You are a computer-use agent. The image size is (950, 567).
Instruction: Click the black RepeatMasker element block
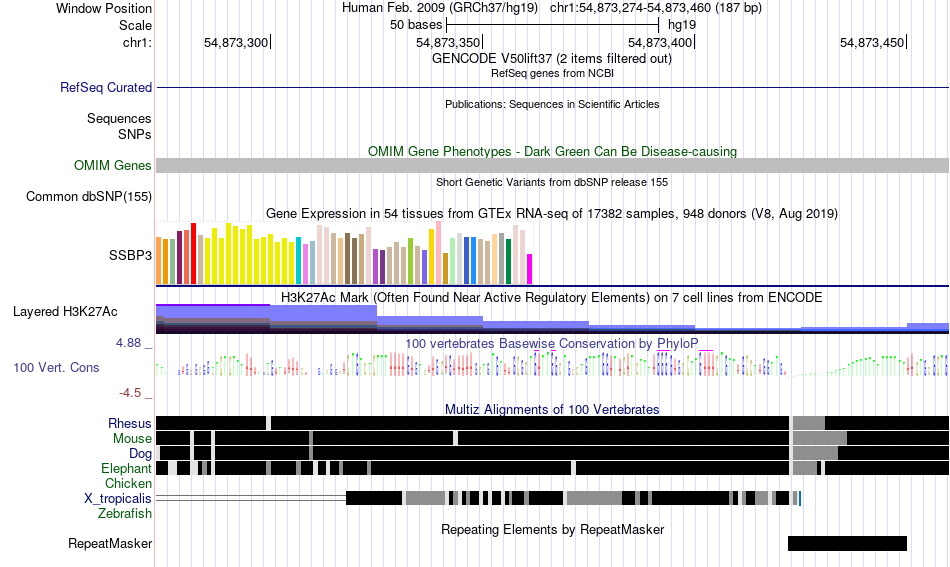coord(847,543)
